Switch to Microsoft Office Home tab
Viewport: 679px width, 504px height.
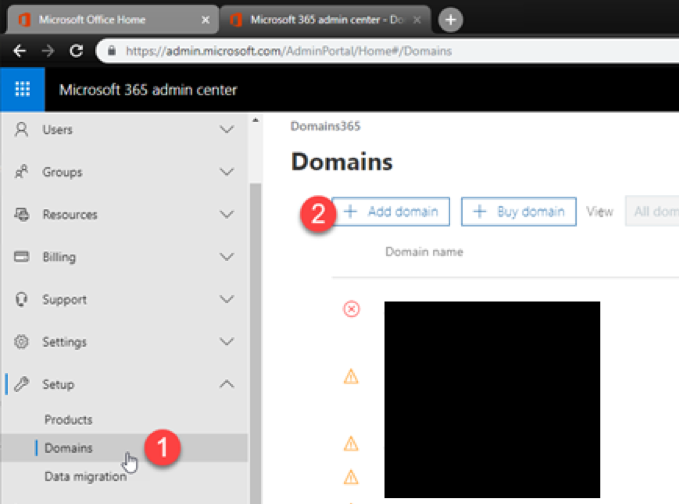[112, 20]
